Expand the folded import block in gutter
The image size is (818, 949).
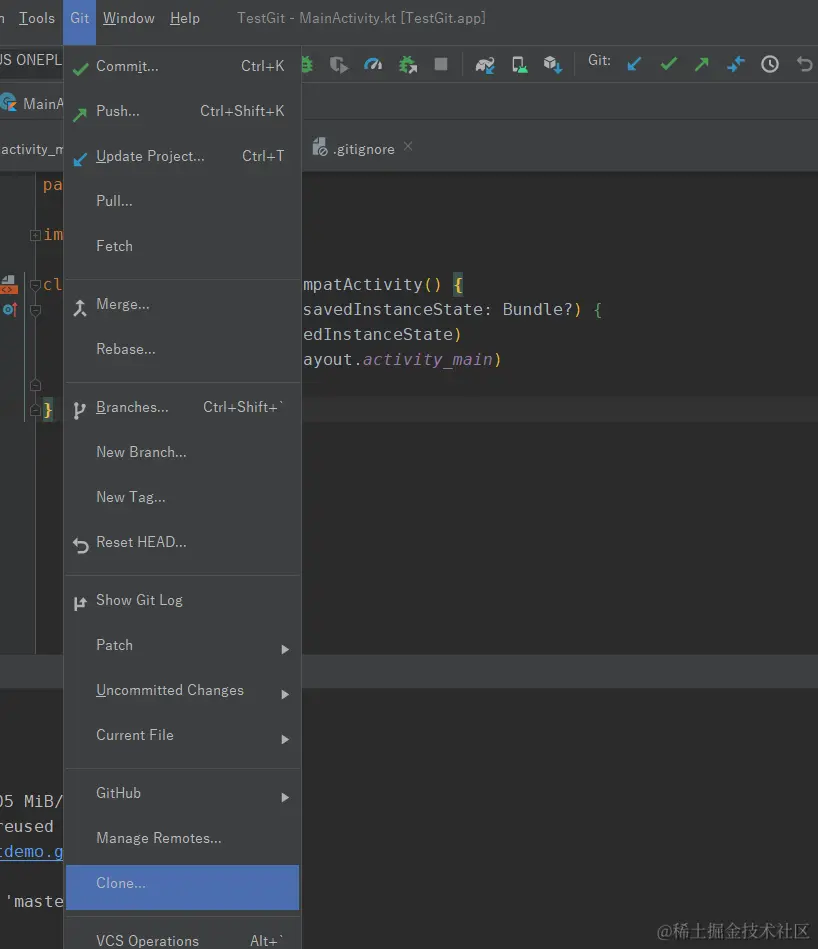35,235
